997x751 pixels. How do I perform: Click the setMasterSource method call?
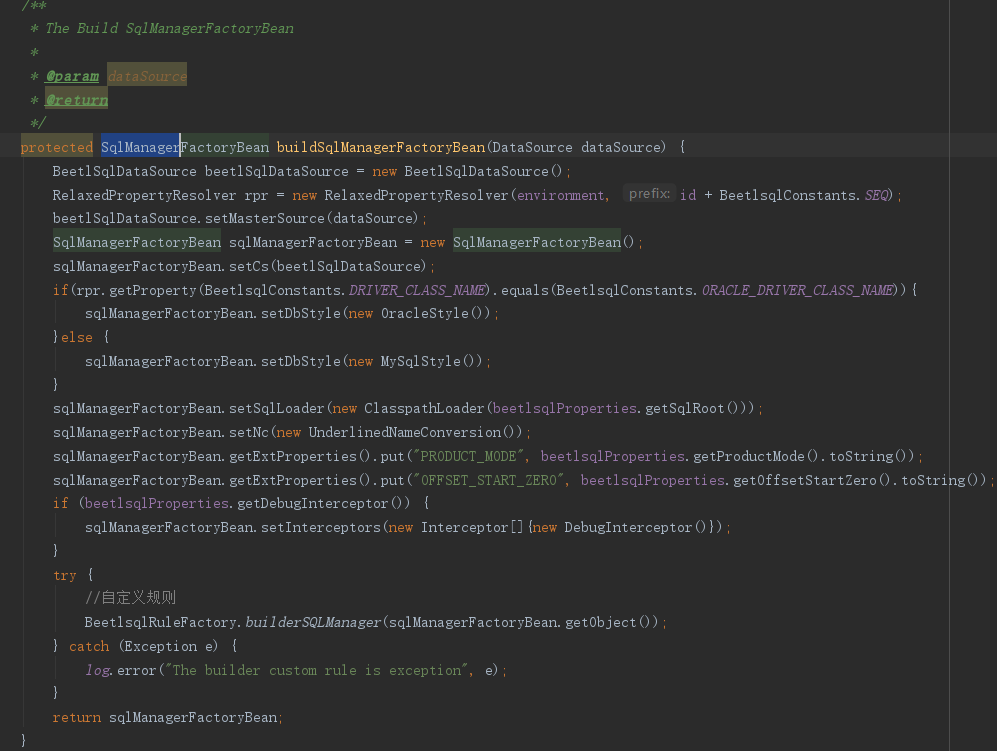point(265,218)
